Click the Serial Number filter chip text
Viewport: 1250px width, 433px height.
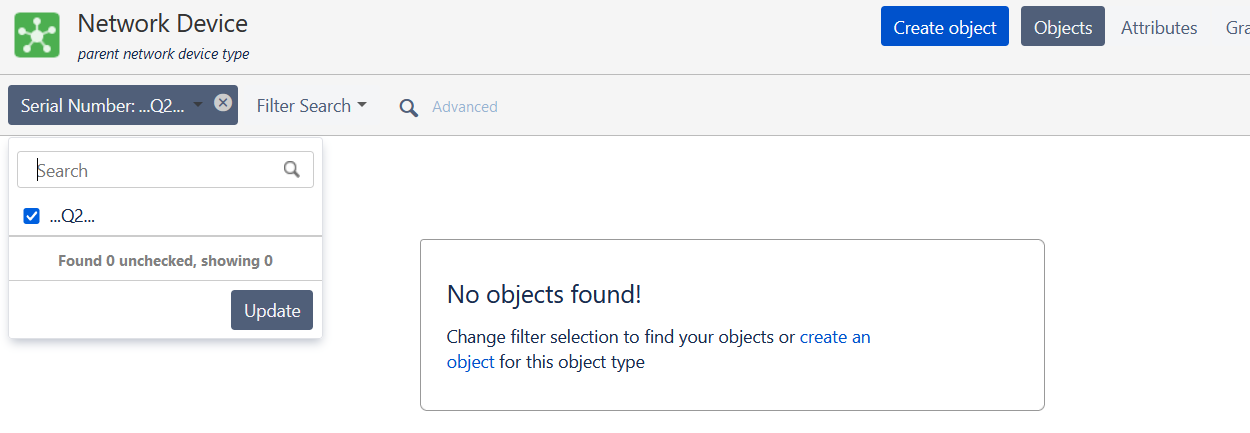(102, 106)
